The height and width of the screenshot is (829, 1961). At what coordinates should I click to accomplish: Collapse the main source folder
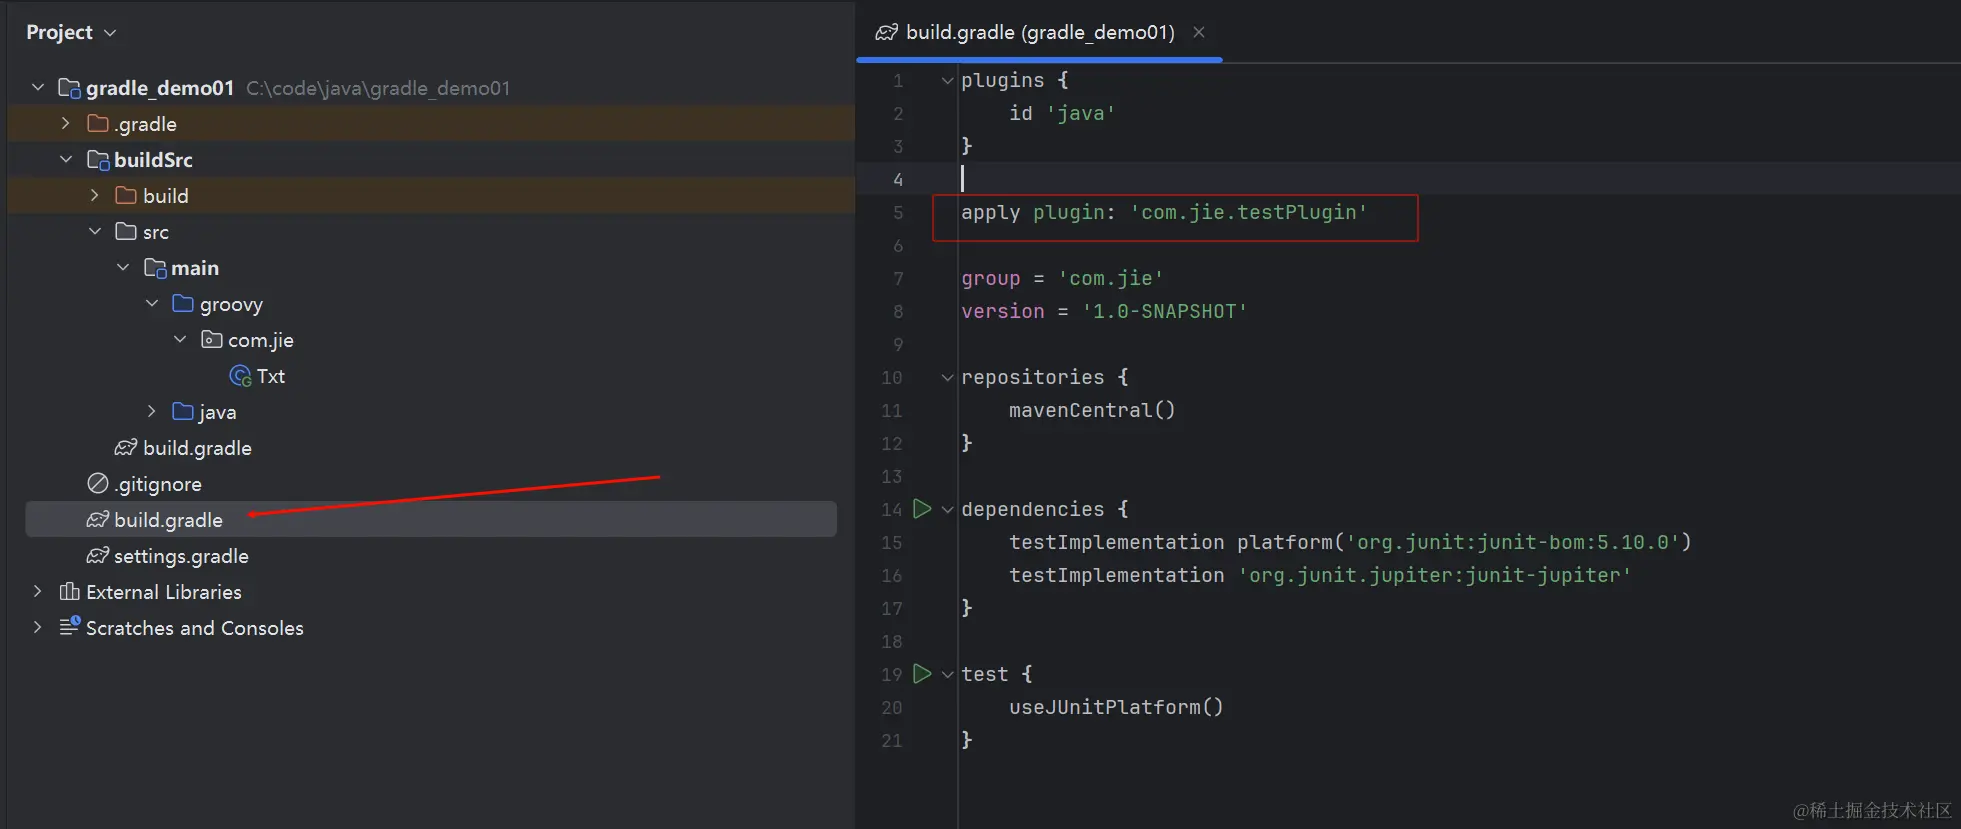point(123,268)
